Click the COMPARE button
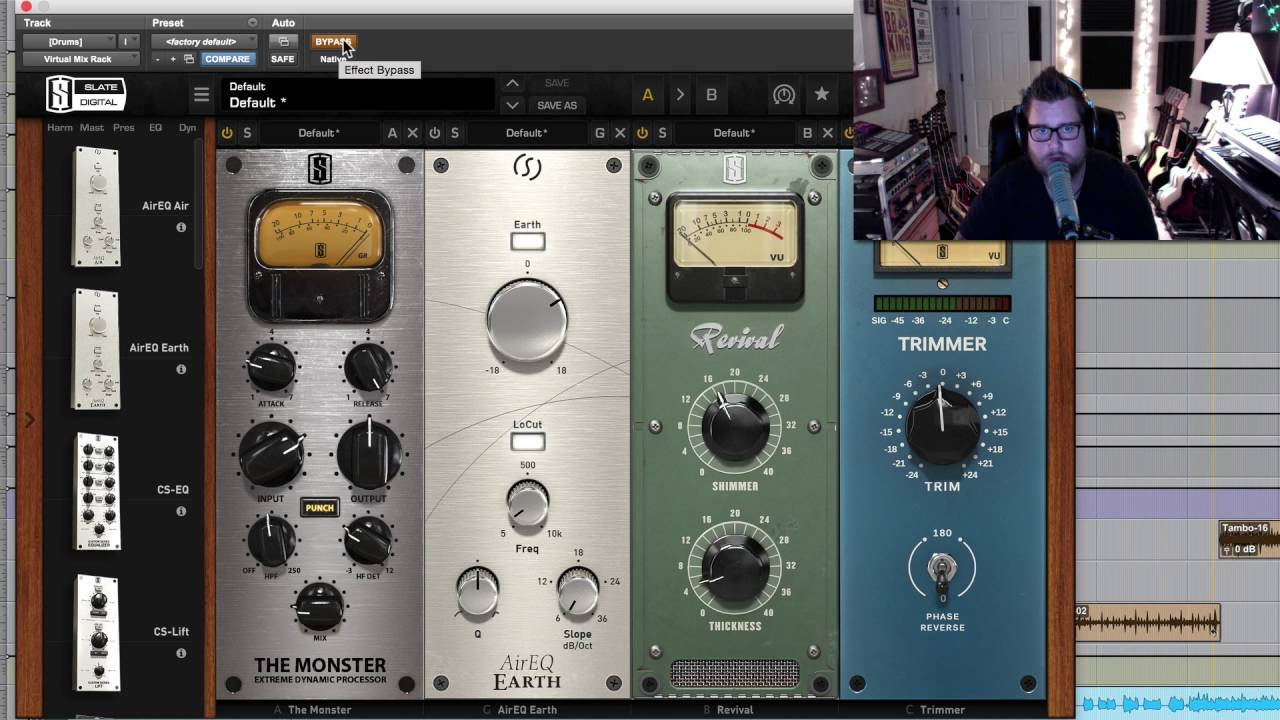 (x=227, y=59)
